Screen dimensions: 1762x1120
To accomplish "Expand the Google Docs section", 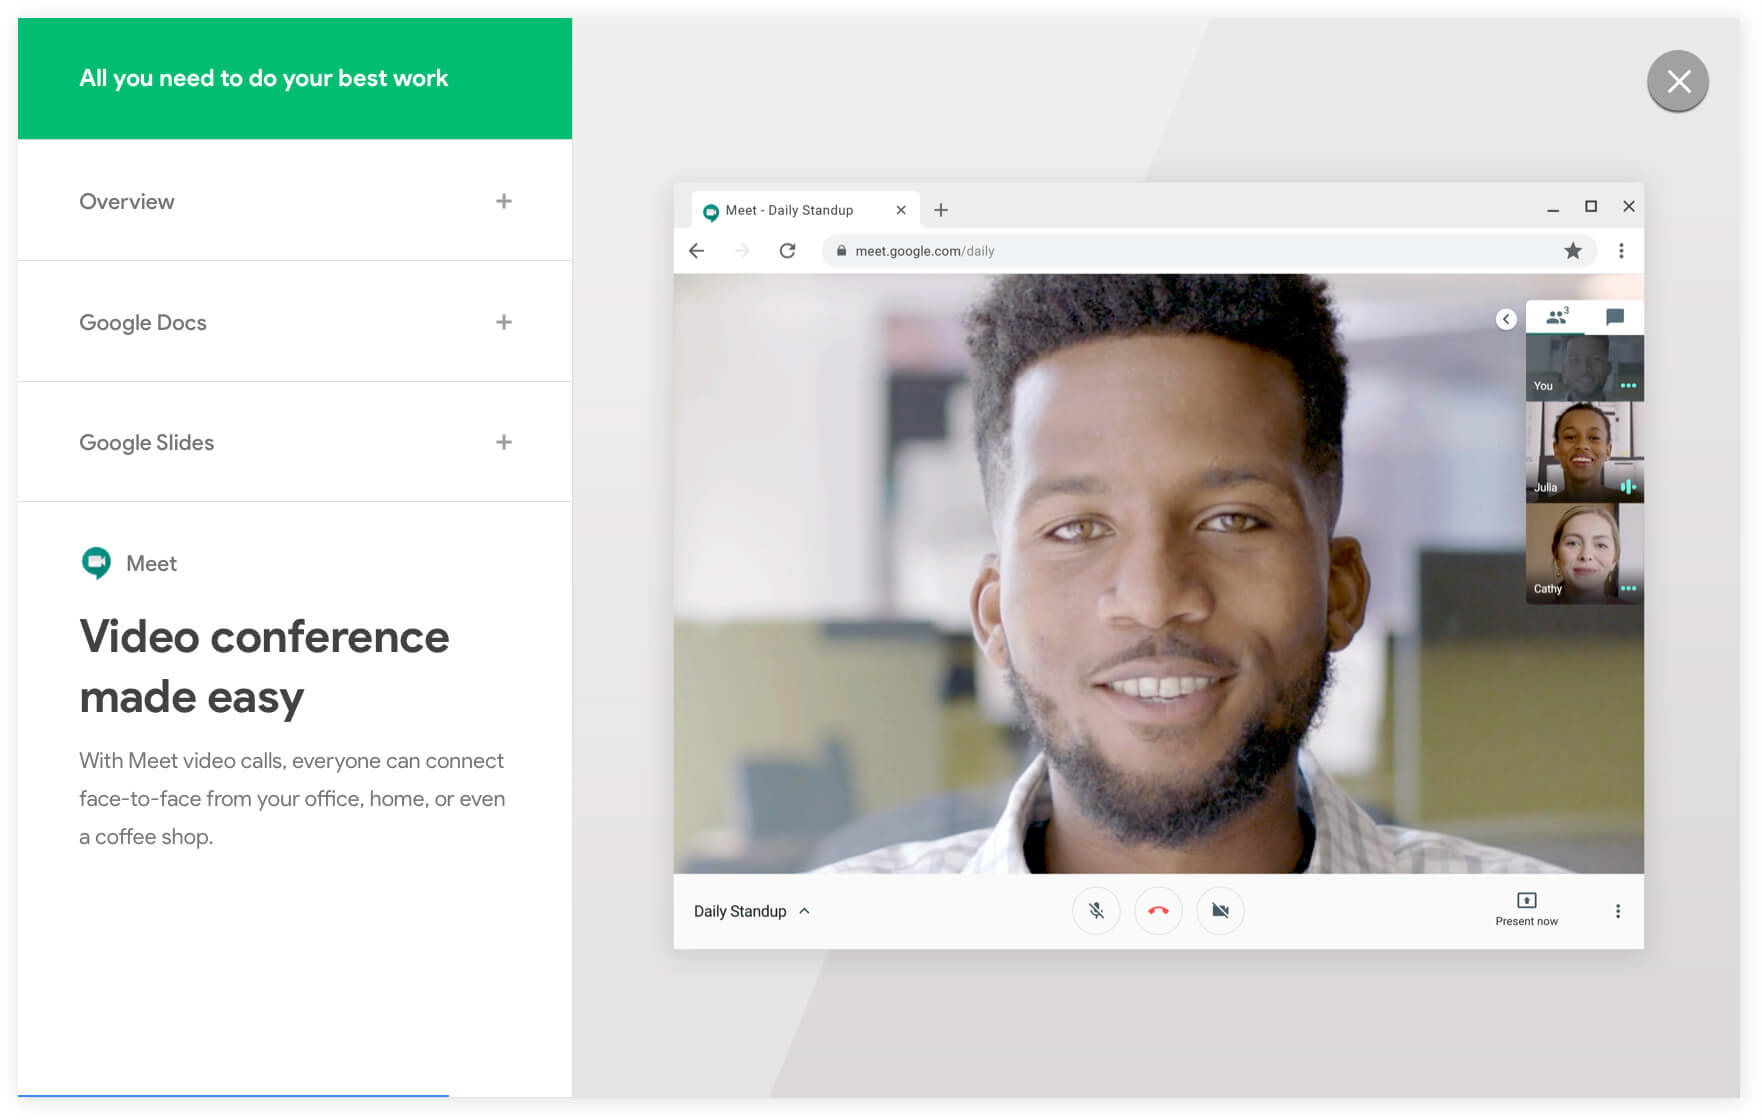I will (x=295, y=322).
